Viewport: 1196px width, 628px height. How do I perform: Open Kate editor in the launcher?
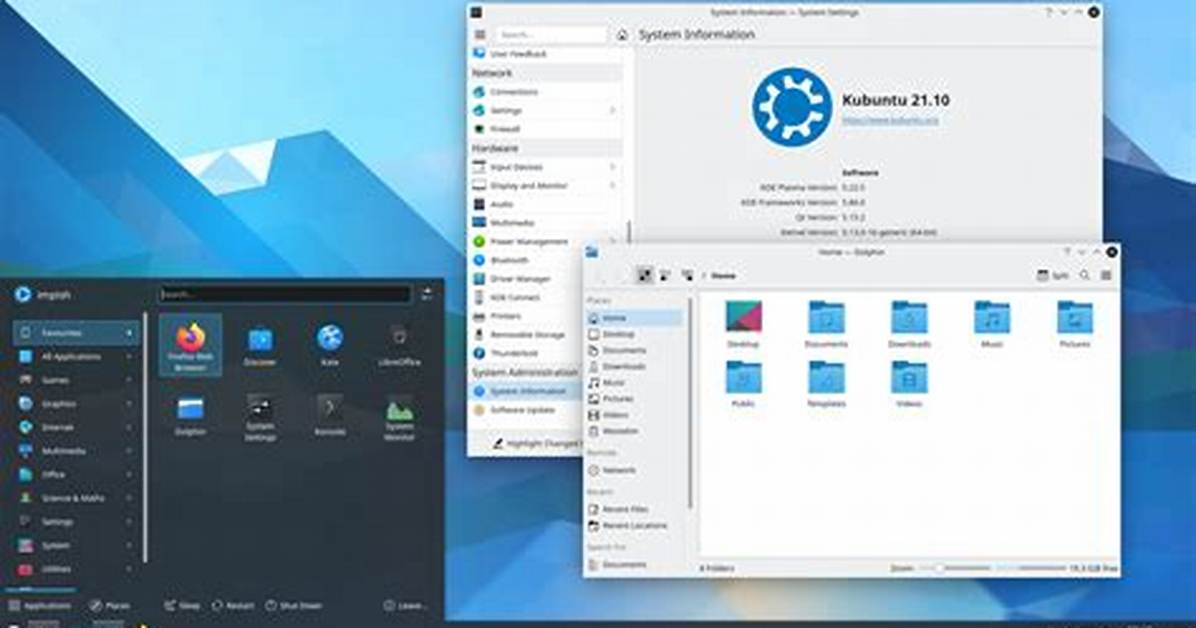coord(330,345)
